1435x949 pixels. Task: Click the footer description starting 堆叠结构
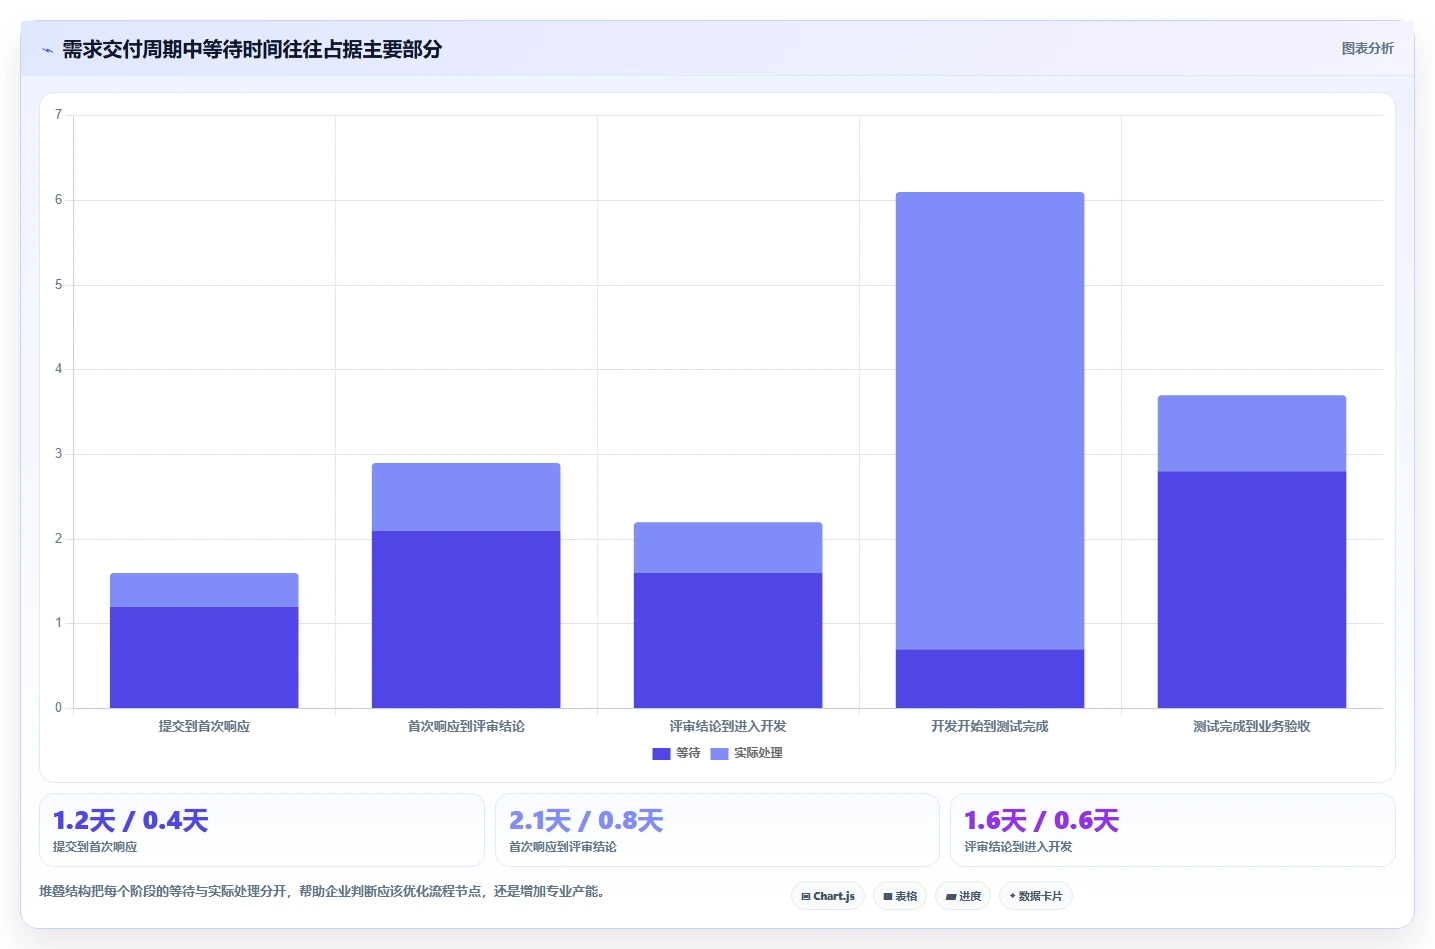[x=324, y=891]
